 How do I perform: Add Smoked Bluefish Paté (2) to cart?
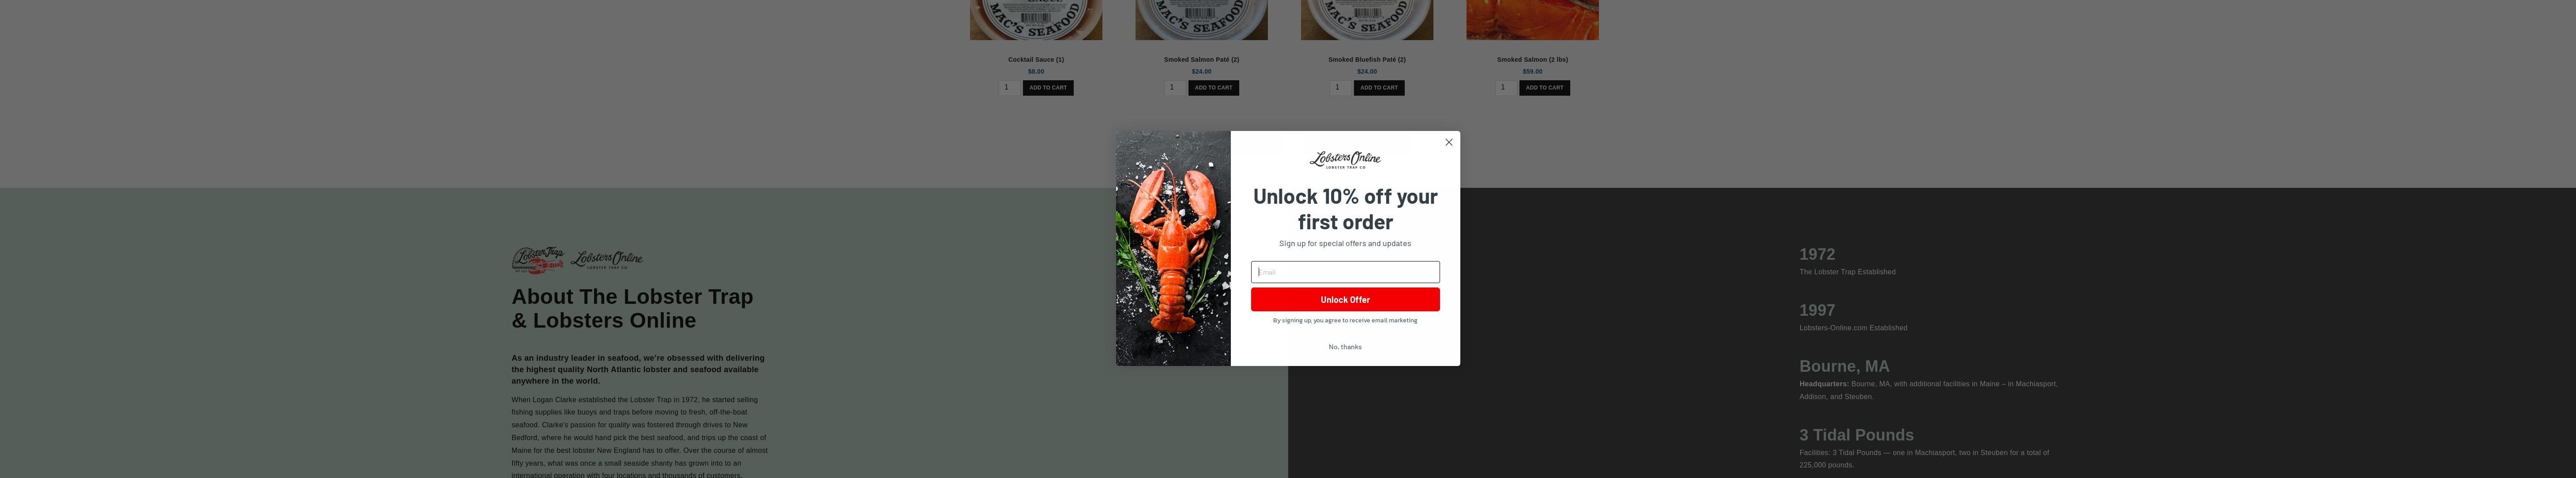click(x=1379, y=88)
